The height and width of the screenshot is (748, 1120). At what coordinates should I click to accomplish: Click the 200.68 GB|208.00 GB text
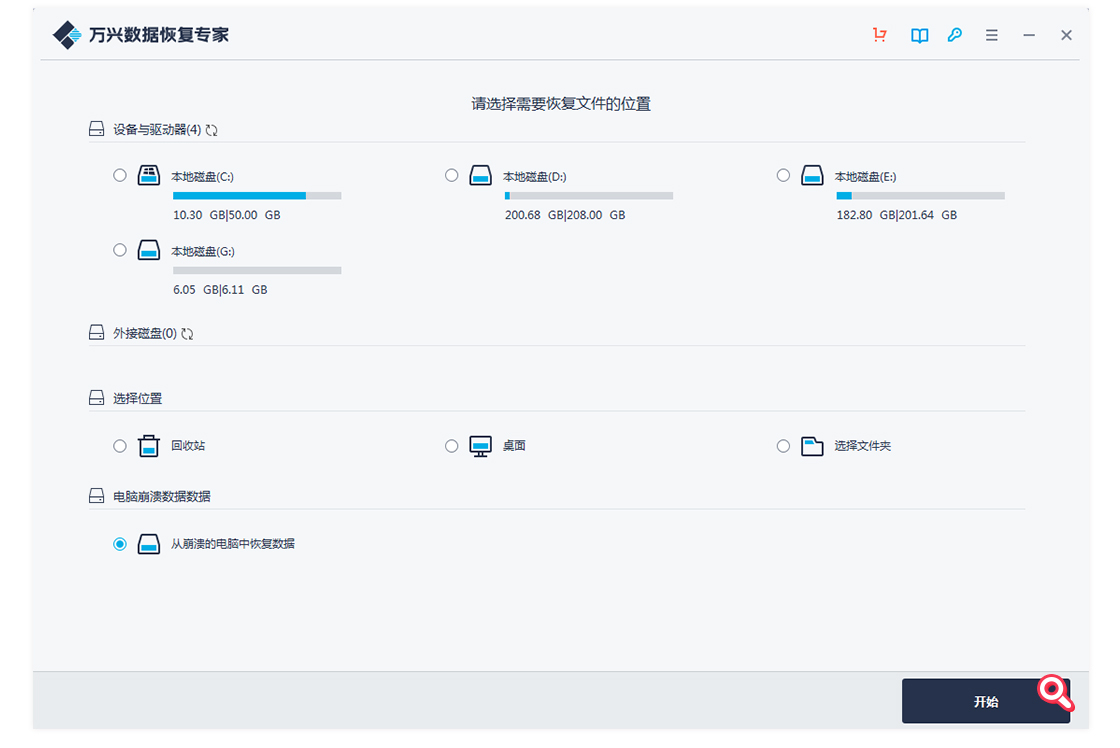[565, 215]
